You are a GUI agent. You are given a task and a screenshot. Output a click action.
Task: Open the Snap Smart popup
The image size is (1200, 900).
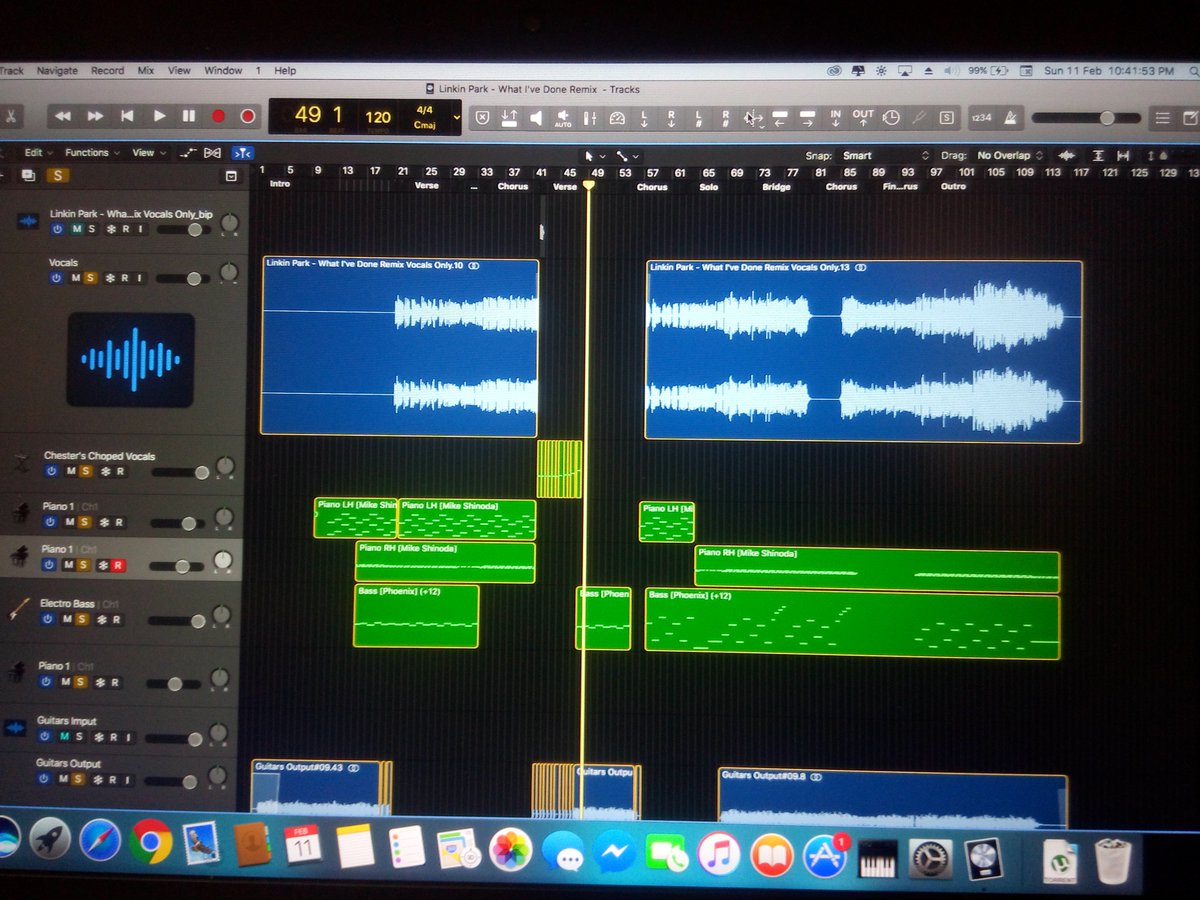886,156
